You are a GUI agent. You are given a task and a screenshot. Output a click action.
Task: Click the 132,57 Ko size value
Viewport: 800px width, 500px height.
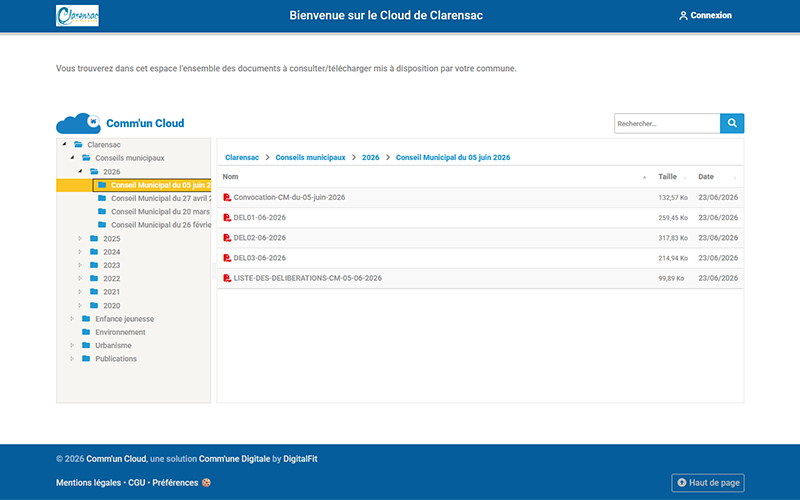tap(672, 197)
